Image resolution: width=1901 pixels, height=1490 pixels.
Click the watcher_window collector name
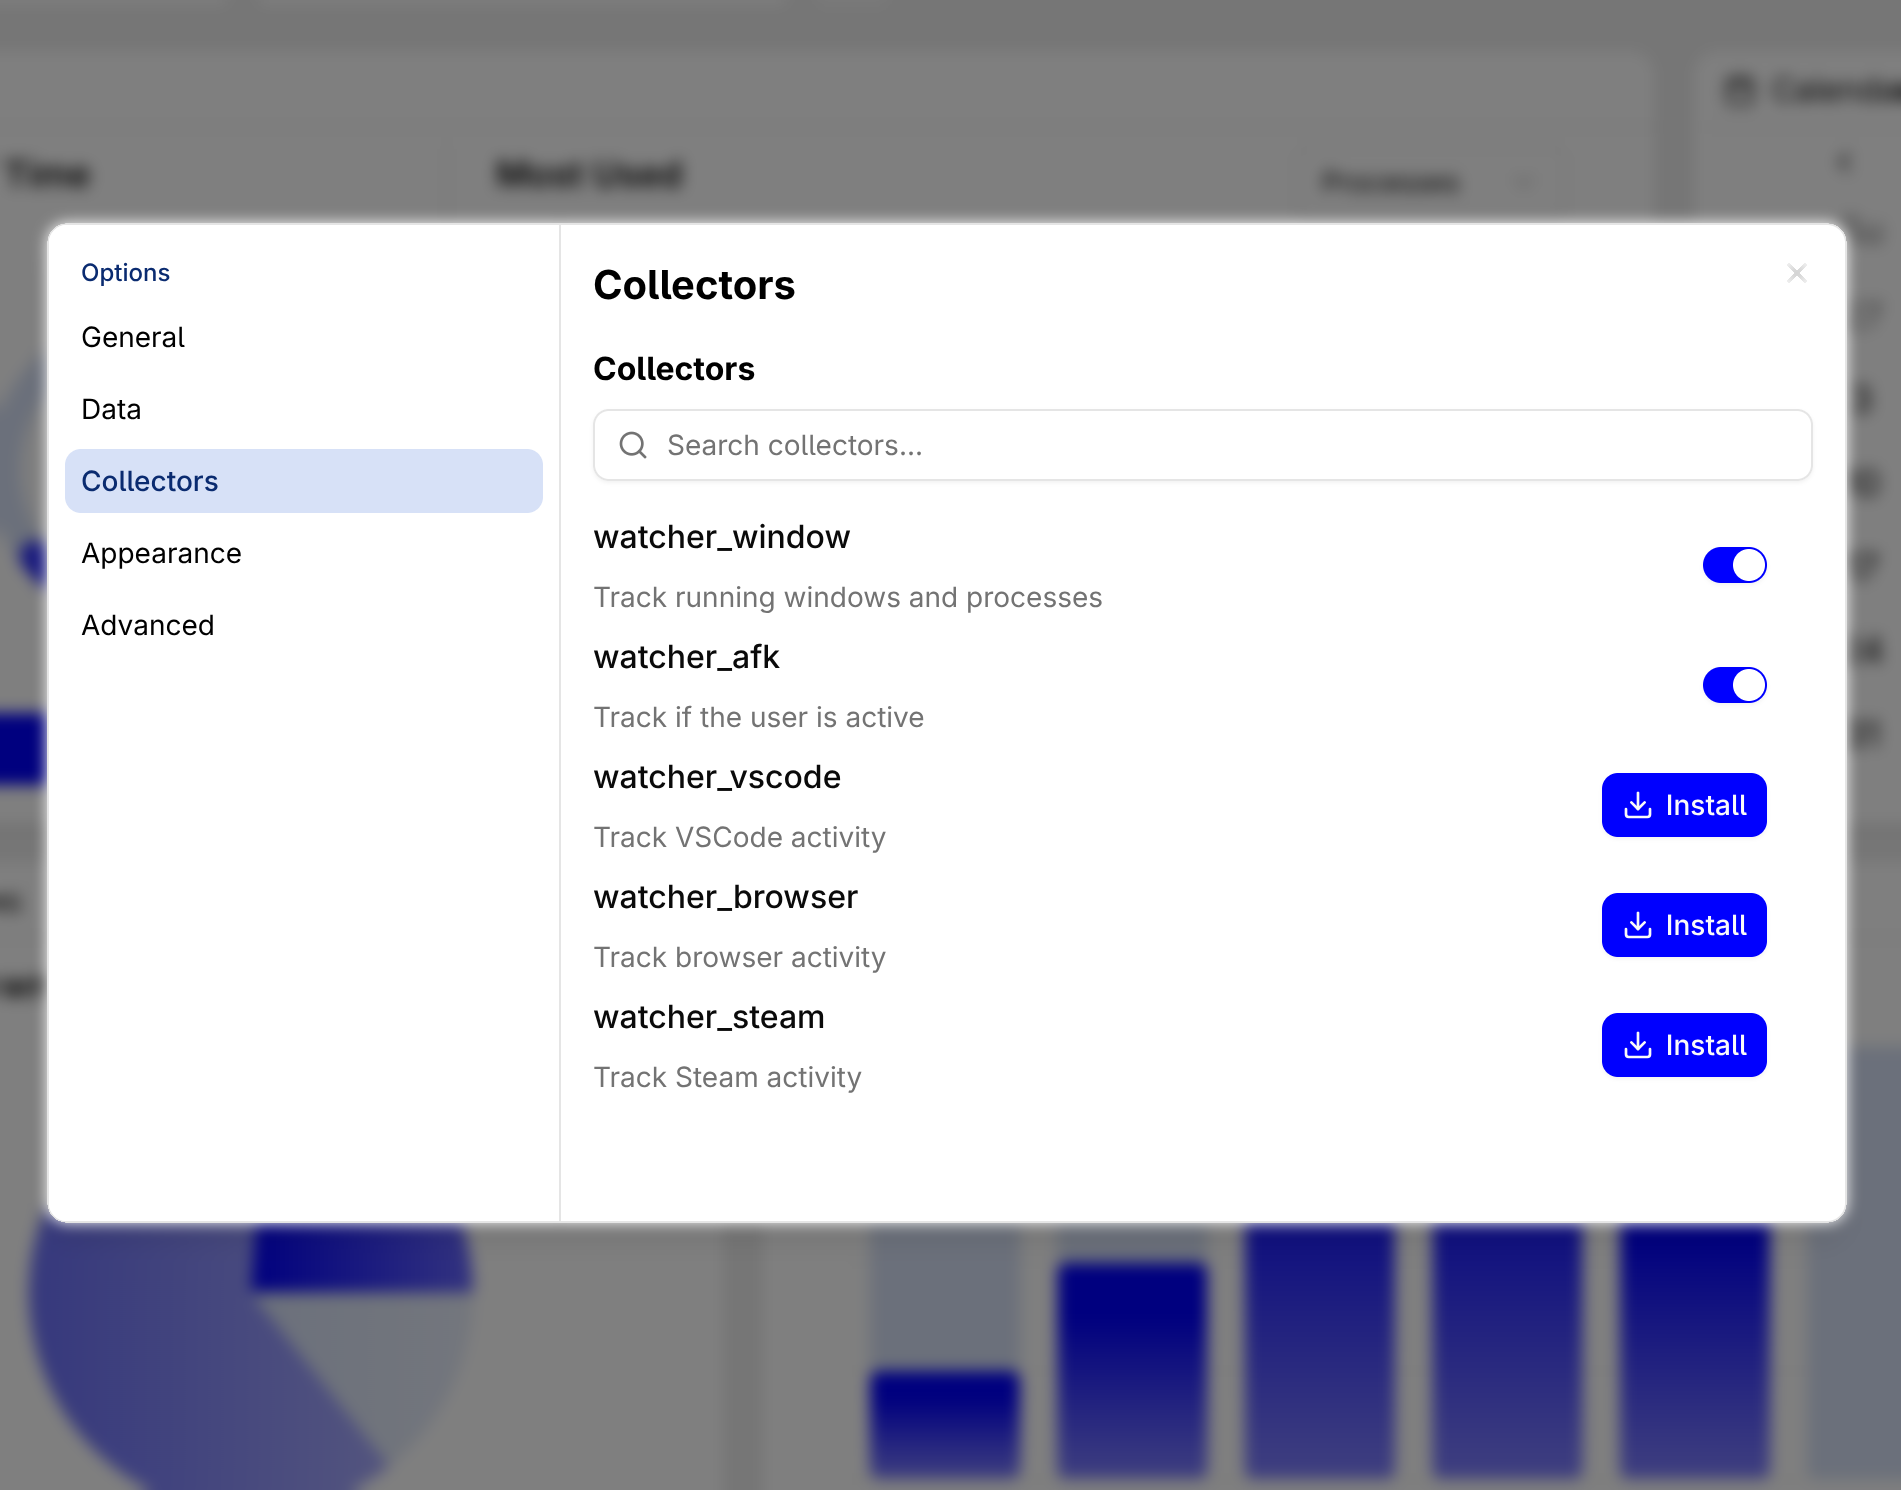pyautogui.click(x=721, y=537)
